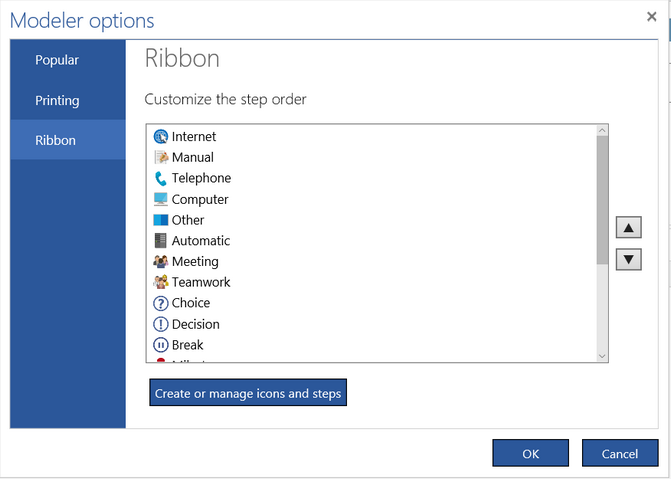Viewport: 671px width, 479px height.
Task: Move selected step up with arrow
Action: click(x=628, y=228)
